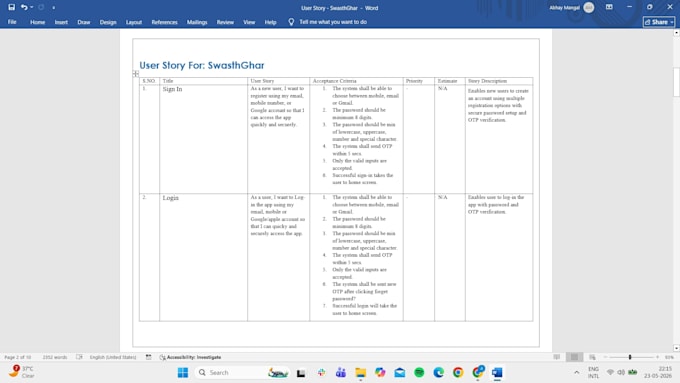
Task: Go to the Review ribbon tab
Action: pos(225,22)
